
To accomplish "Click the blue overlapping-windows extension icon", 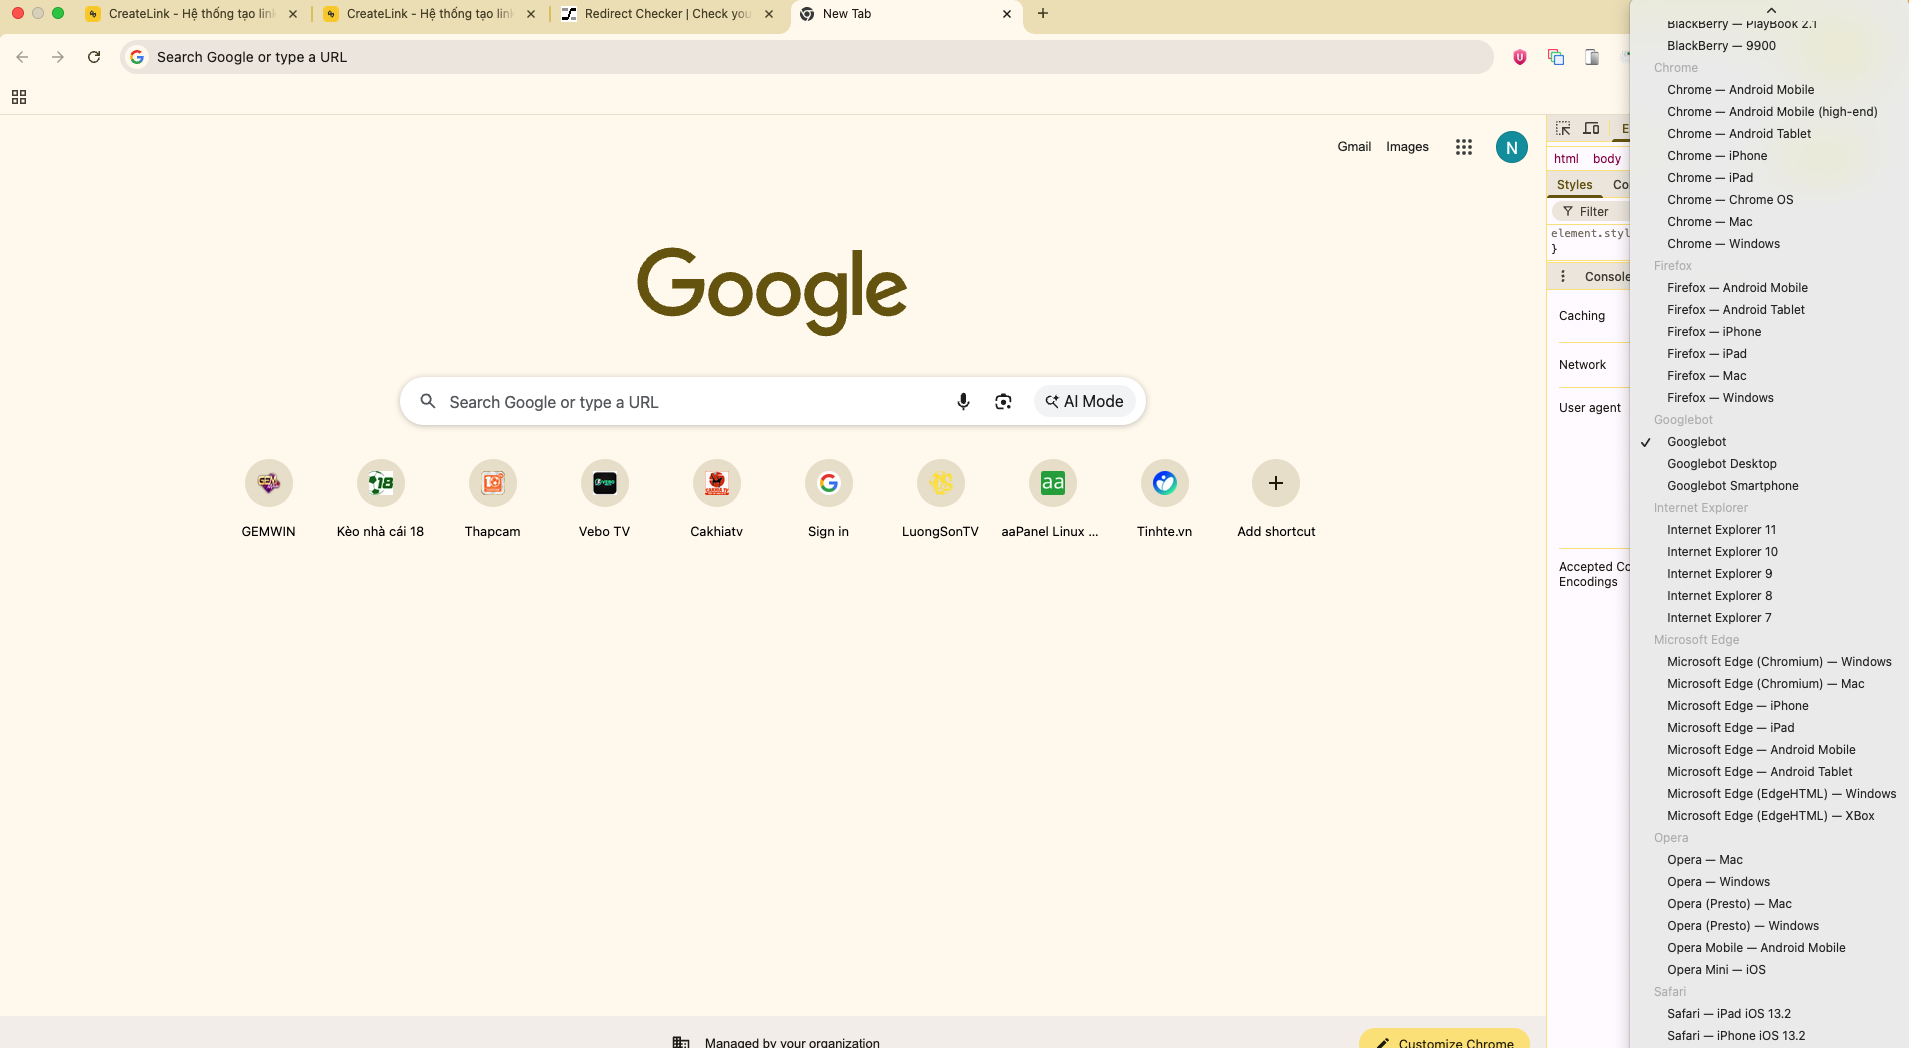I will click(x=1556, y=57).
